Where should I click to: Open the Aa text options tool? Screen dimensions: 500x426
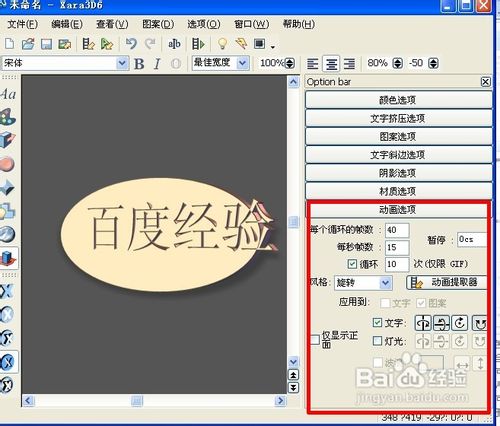(x=8, y=94)
